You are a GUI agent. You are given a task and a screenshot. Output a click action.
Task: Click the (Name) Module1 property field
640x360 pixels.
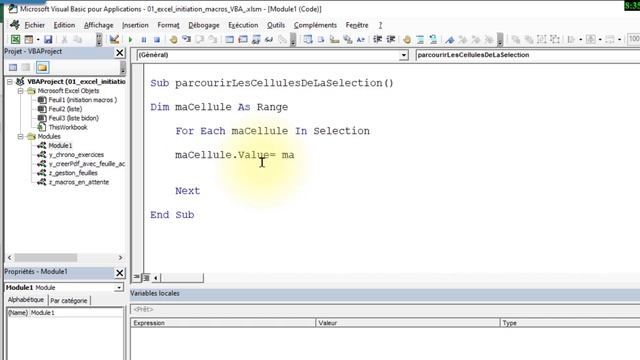64,313
